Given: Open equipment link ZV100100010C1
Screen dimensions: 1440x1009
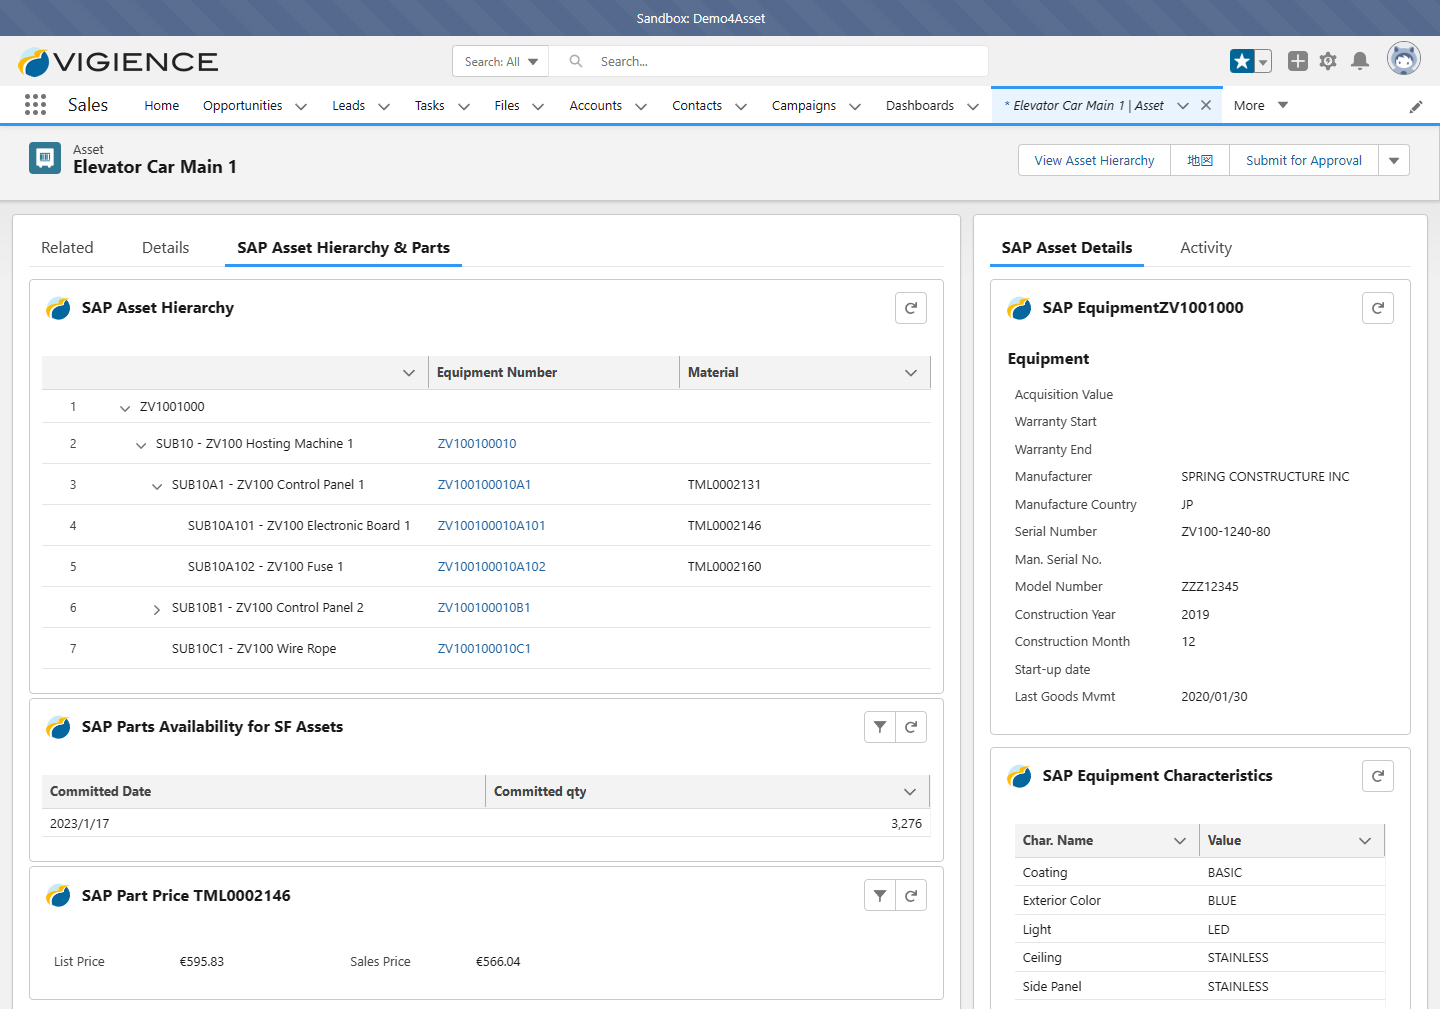Looking at the screenshot, I should [484, 649].
